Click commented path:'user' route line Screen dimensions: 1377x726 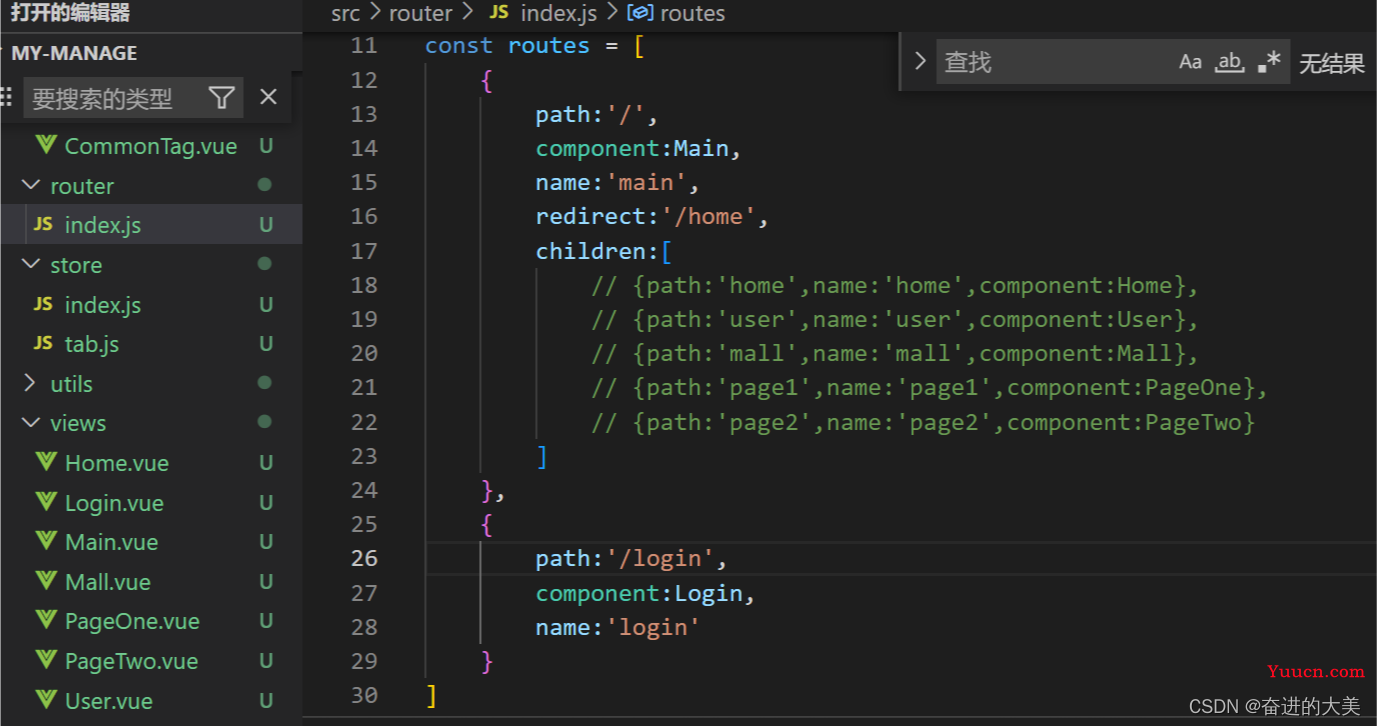[895, 320]
